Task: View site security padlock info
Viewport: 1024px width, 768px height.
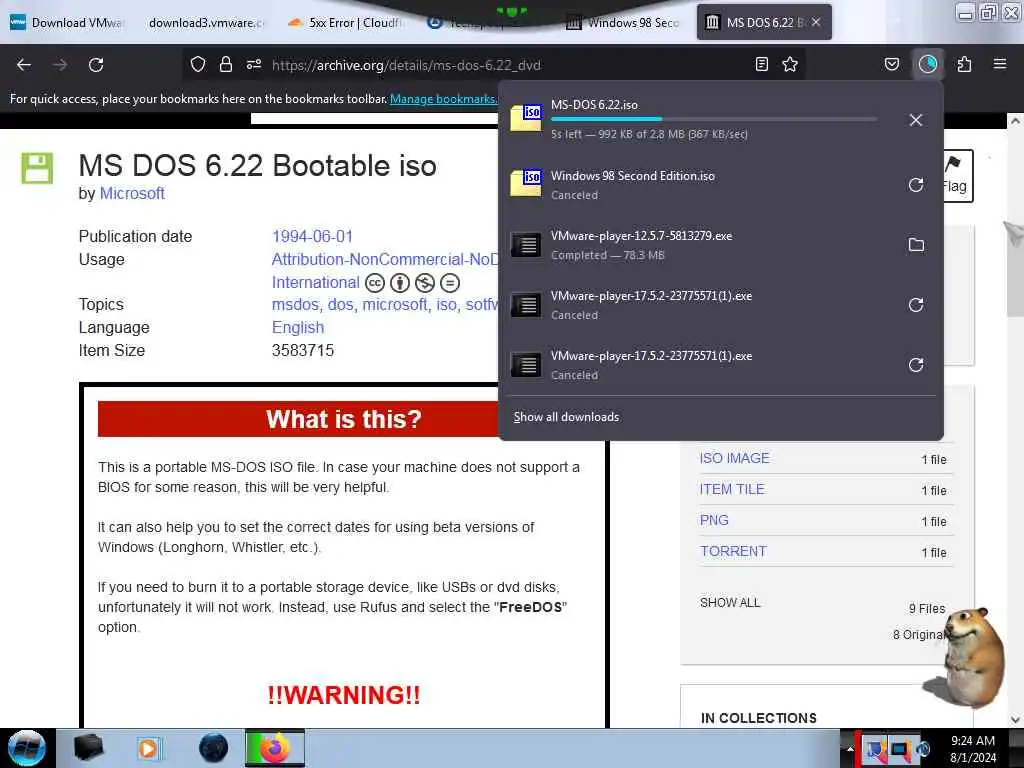Action: pyautogui.click(x=226, y=65)
